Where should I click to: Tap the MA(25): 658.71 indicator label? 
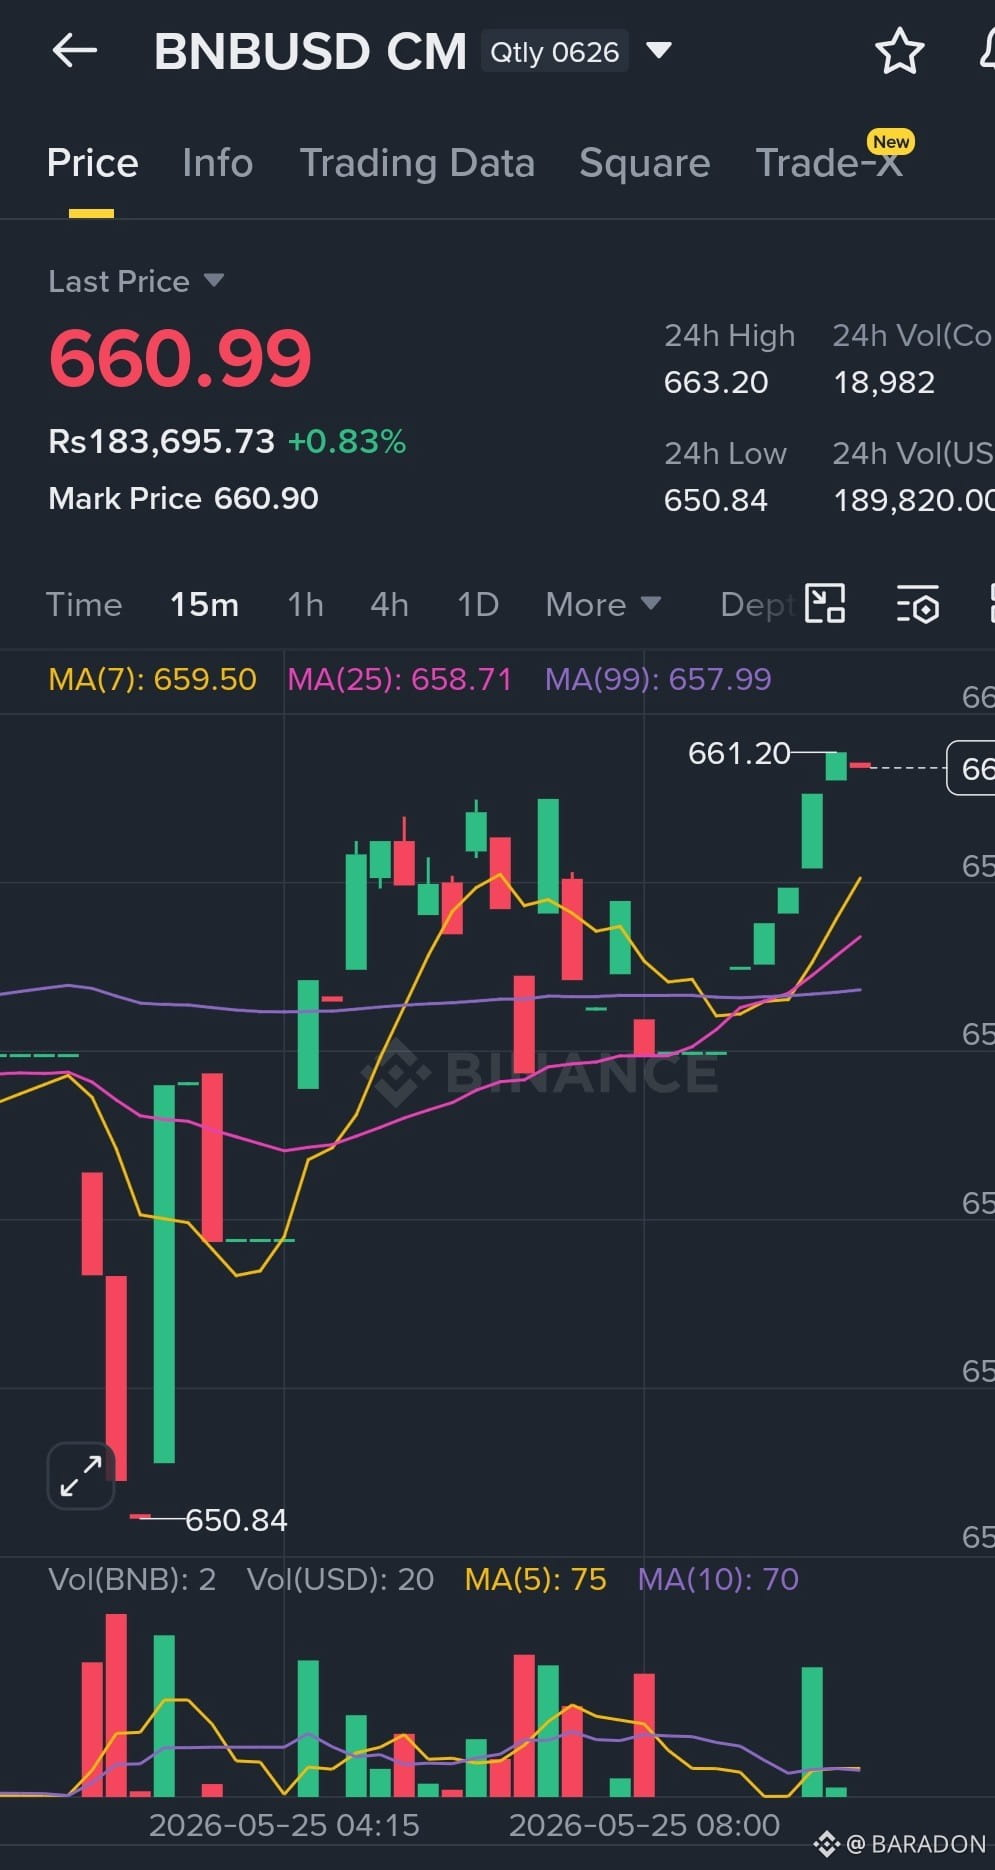[x=399, y=679]
